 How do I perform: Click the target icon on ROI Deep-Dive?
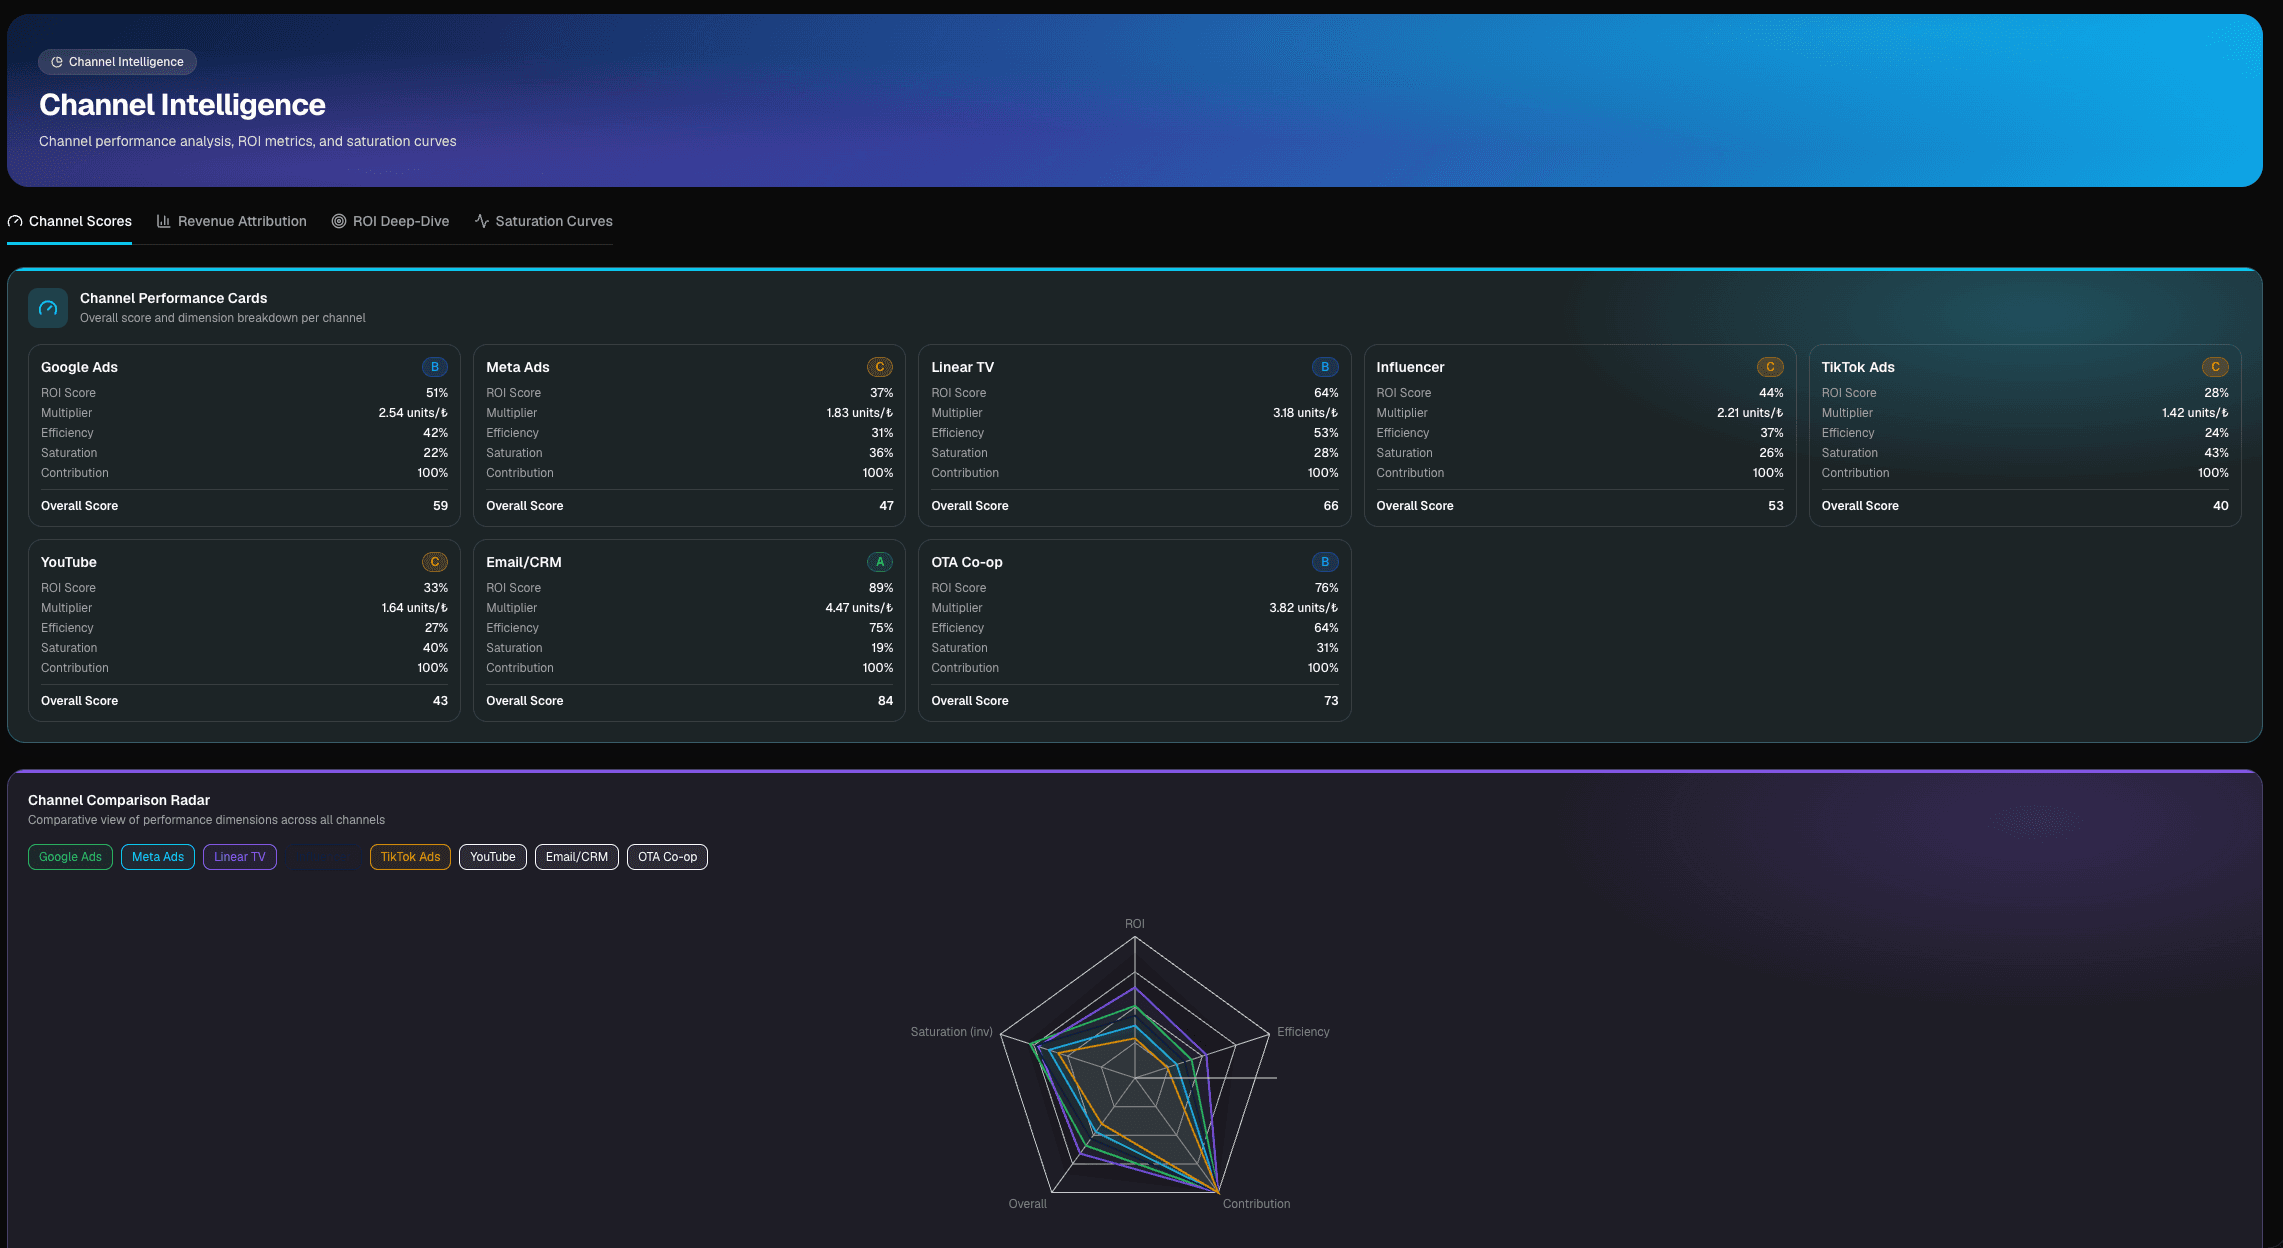pyautogui.click(x=339, y=221)
